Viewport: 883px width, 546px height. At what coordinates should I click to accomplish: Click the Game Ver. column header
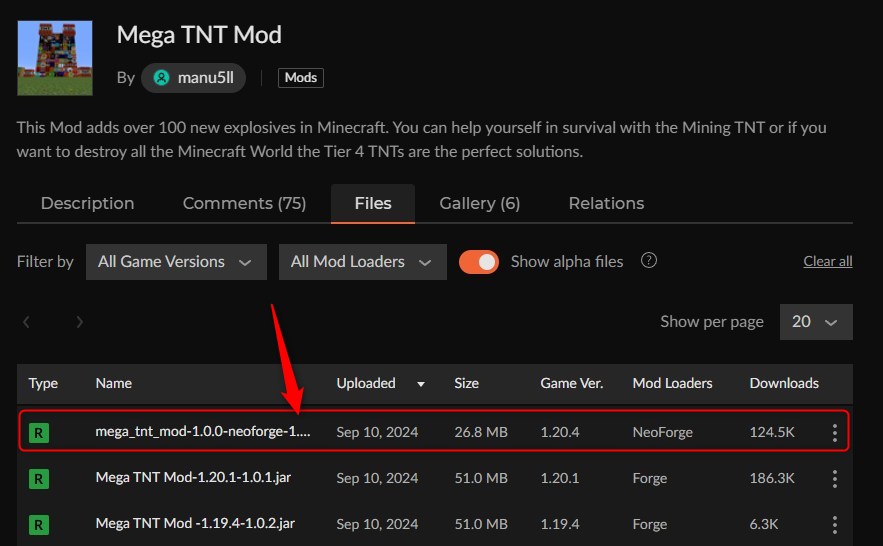(x=572, y=383)
